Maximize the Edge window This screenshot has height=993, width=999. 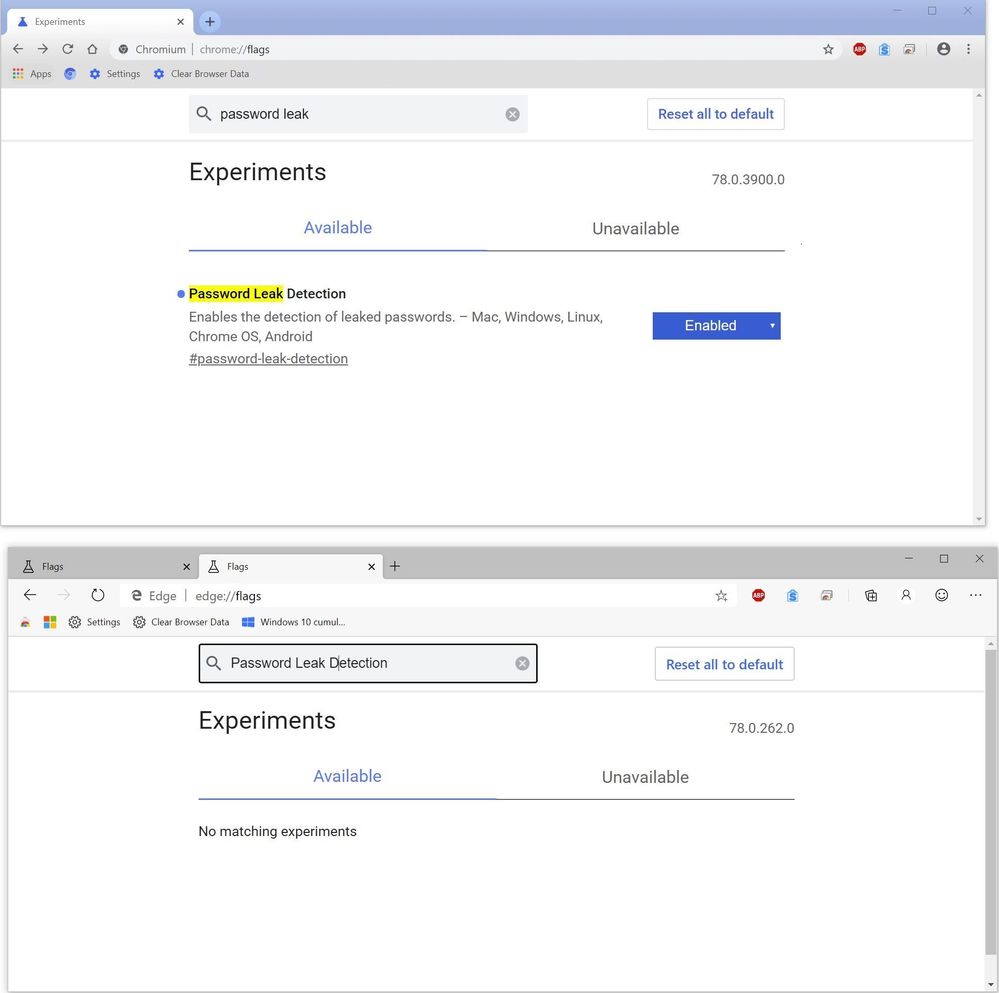tap(944, 559)
